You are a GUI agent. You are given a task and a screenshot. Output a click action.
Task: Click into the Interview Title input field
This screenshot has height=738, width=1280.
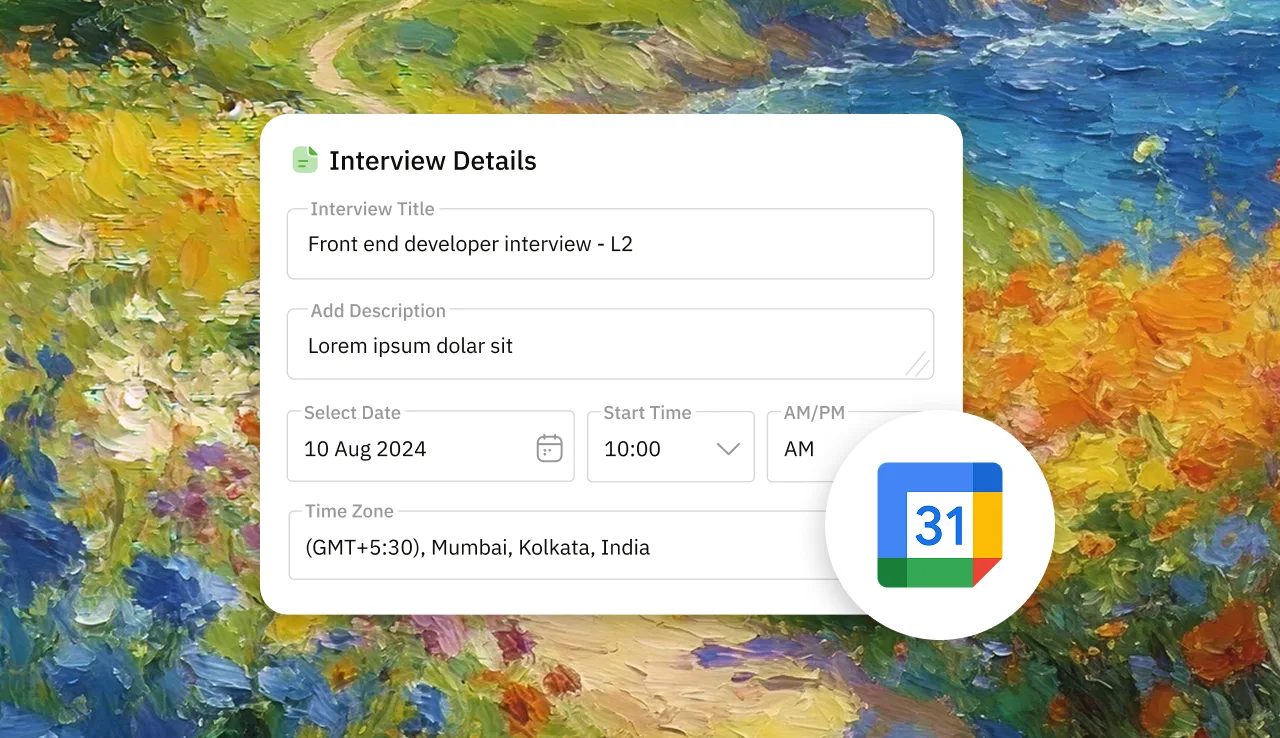coord(610,243)
